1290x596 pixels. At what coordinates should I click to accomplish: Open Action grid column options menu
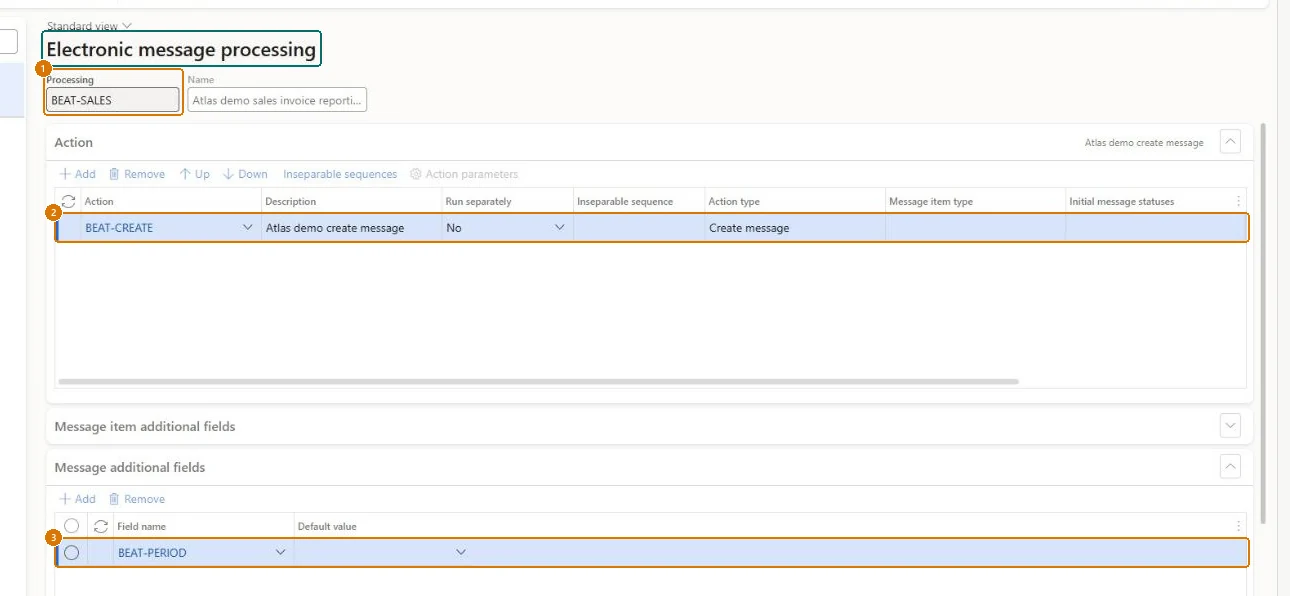pos(1240,201)
